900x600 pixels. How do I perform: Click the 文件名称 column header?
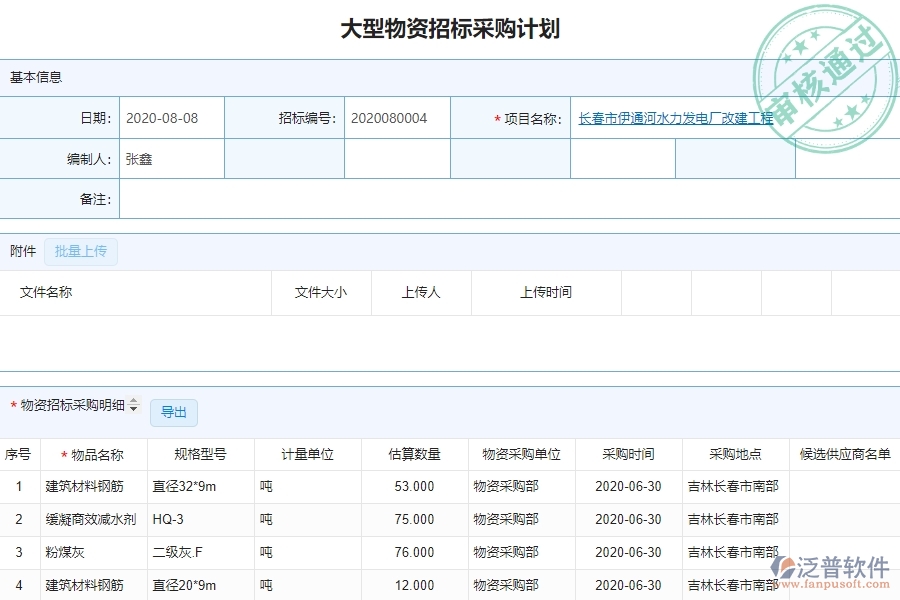click(x=47, y=292)
